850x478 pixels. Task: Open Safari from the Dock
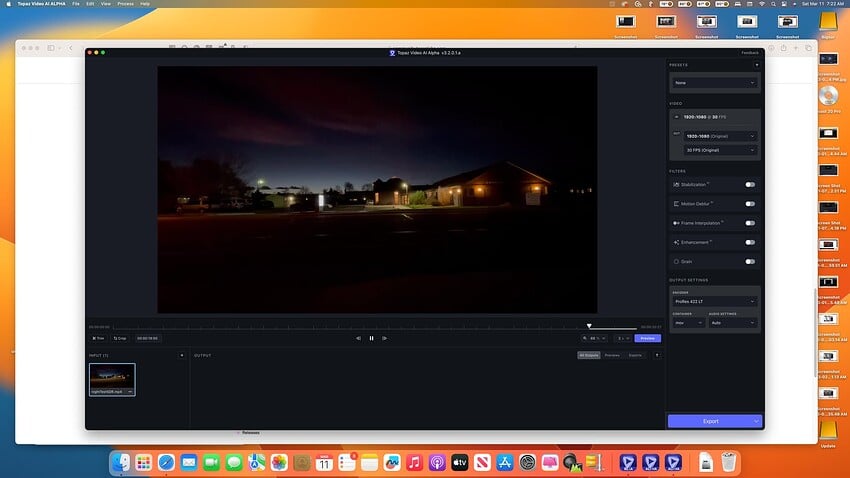coord(166,463)
